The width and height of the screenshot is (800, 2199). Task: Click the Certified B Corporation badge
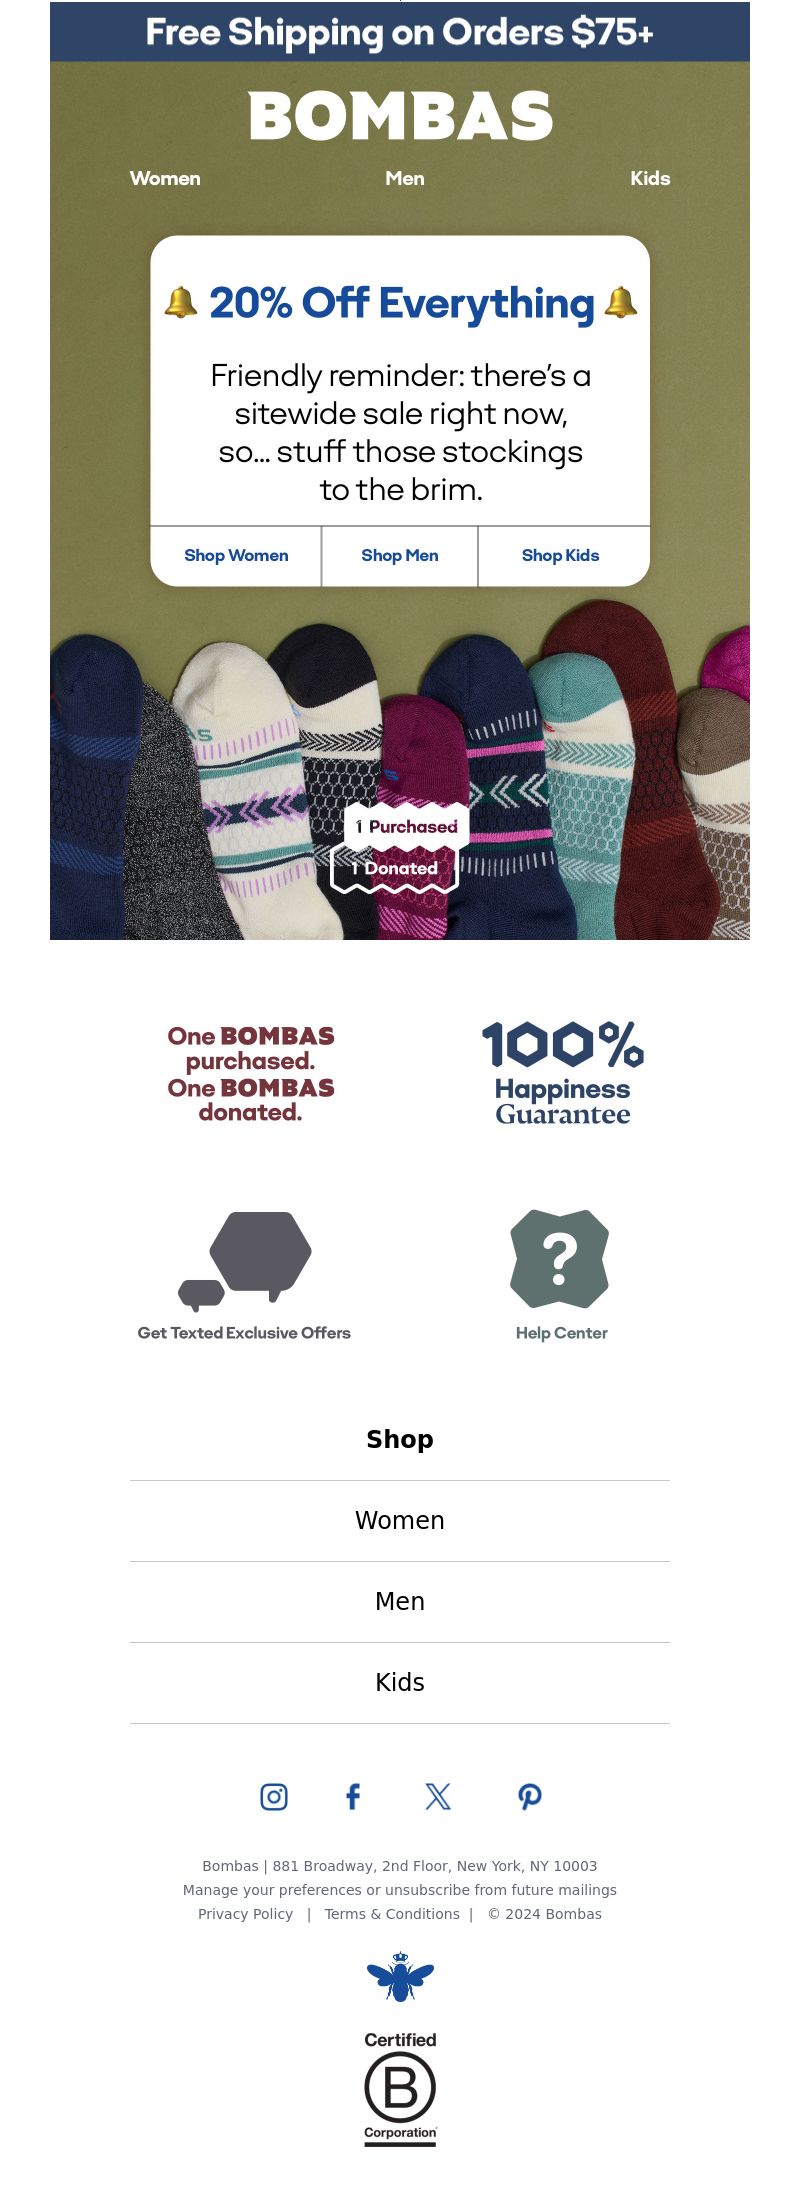point(400,2089)
